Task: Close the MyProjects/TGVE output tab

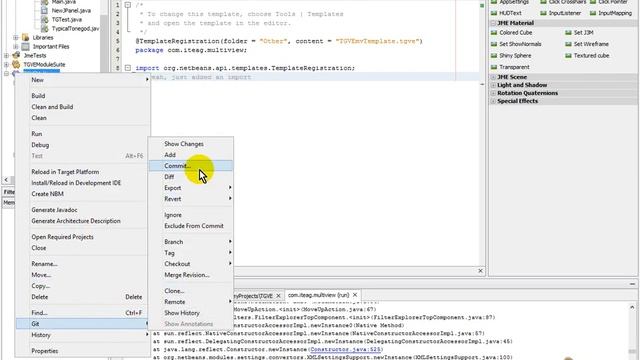Action: [278, 296]
